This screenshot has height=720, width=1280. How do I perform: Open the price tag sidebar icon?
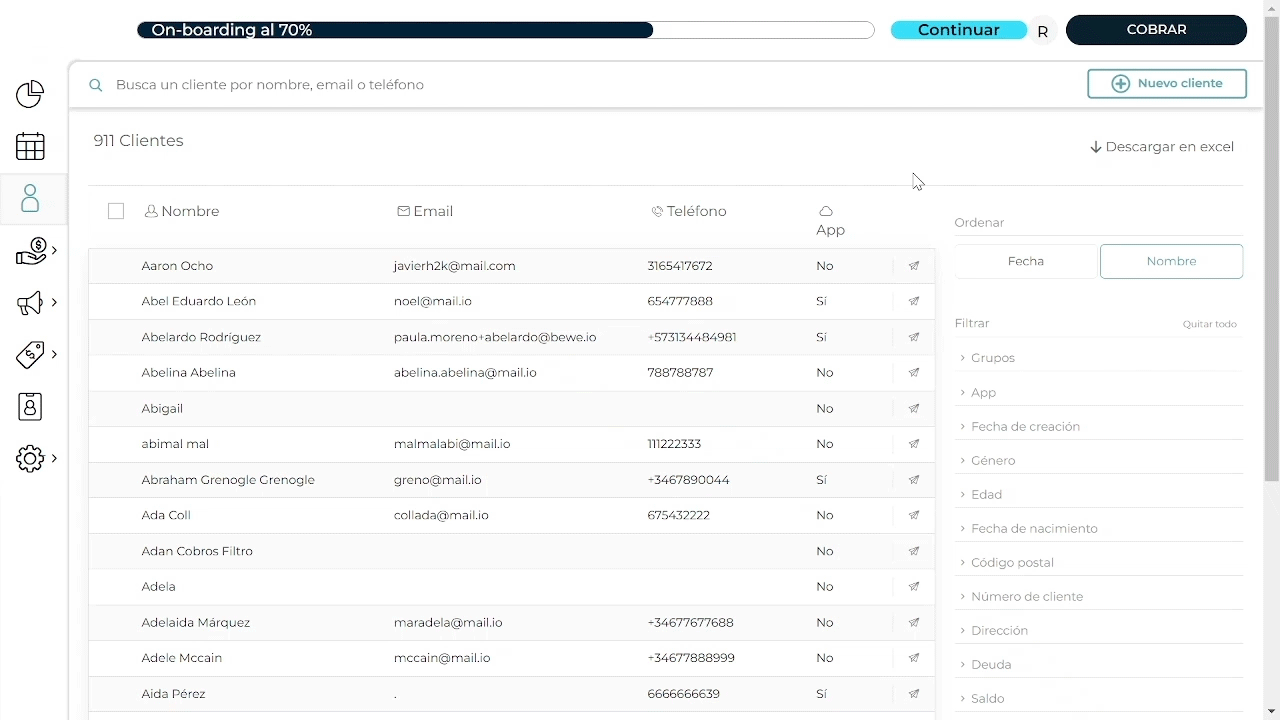pos(31,355)
